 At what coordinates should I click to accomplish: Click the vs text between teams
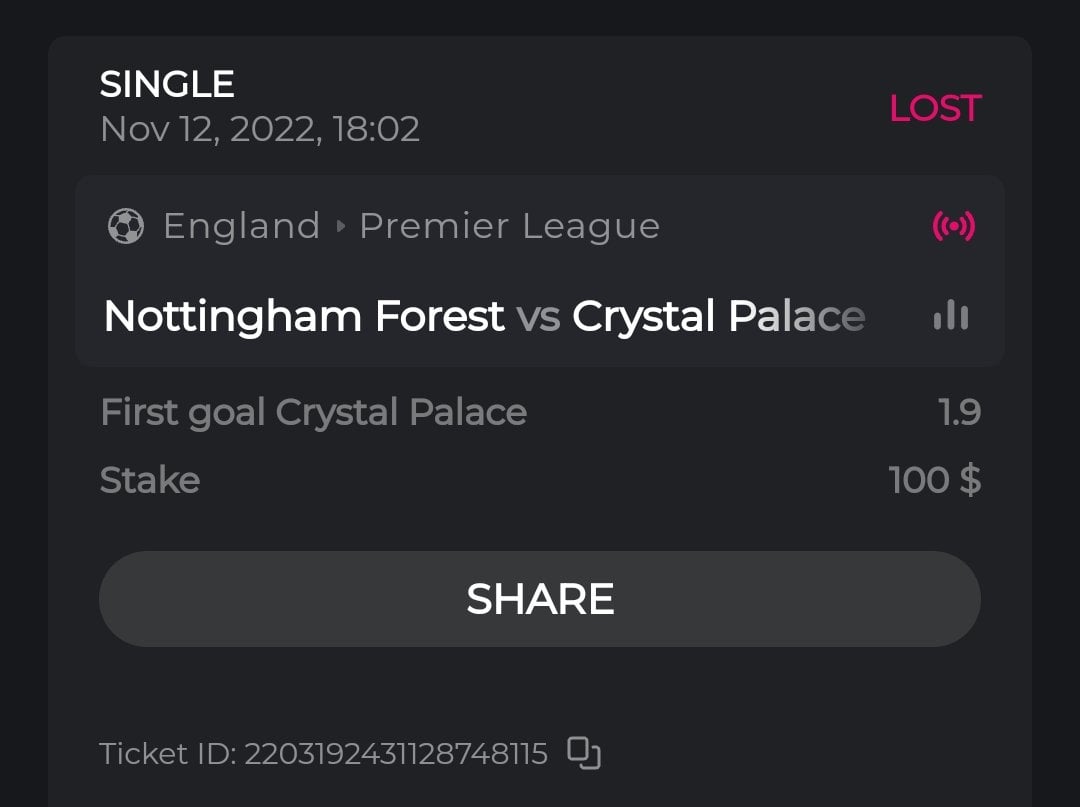pyautogui.click(x=538, y=316)
